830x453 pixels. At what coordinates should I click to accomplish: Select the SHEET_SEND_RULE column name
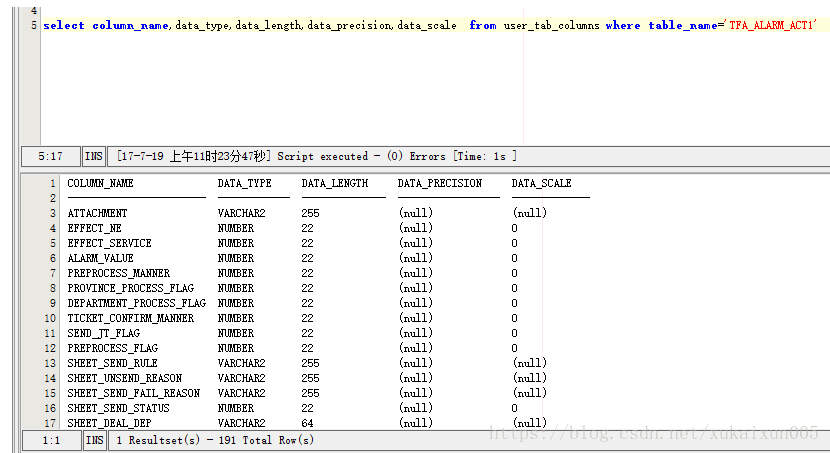[112, 363]
